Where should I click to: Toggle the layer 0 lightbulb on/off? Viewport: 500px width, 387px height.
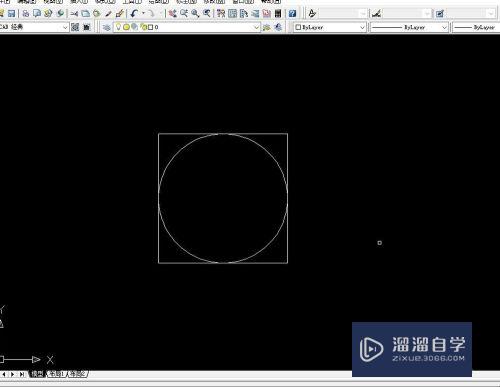118,27
